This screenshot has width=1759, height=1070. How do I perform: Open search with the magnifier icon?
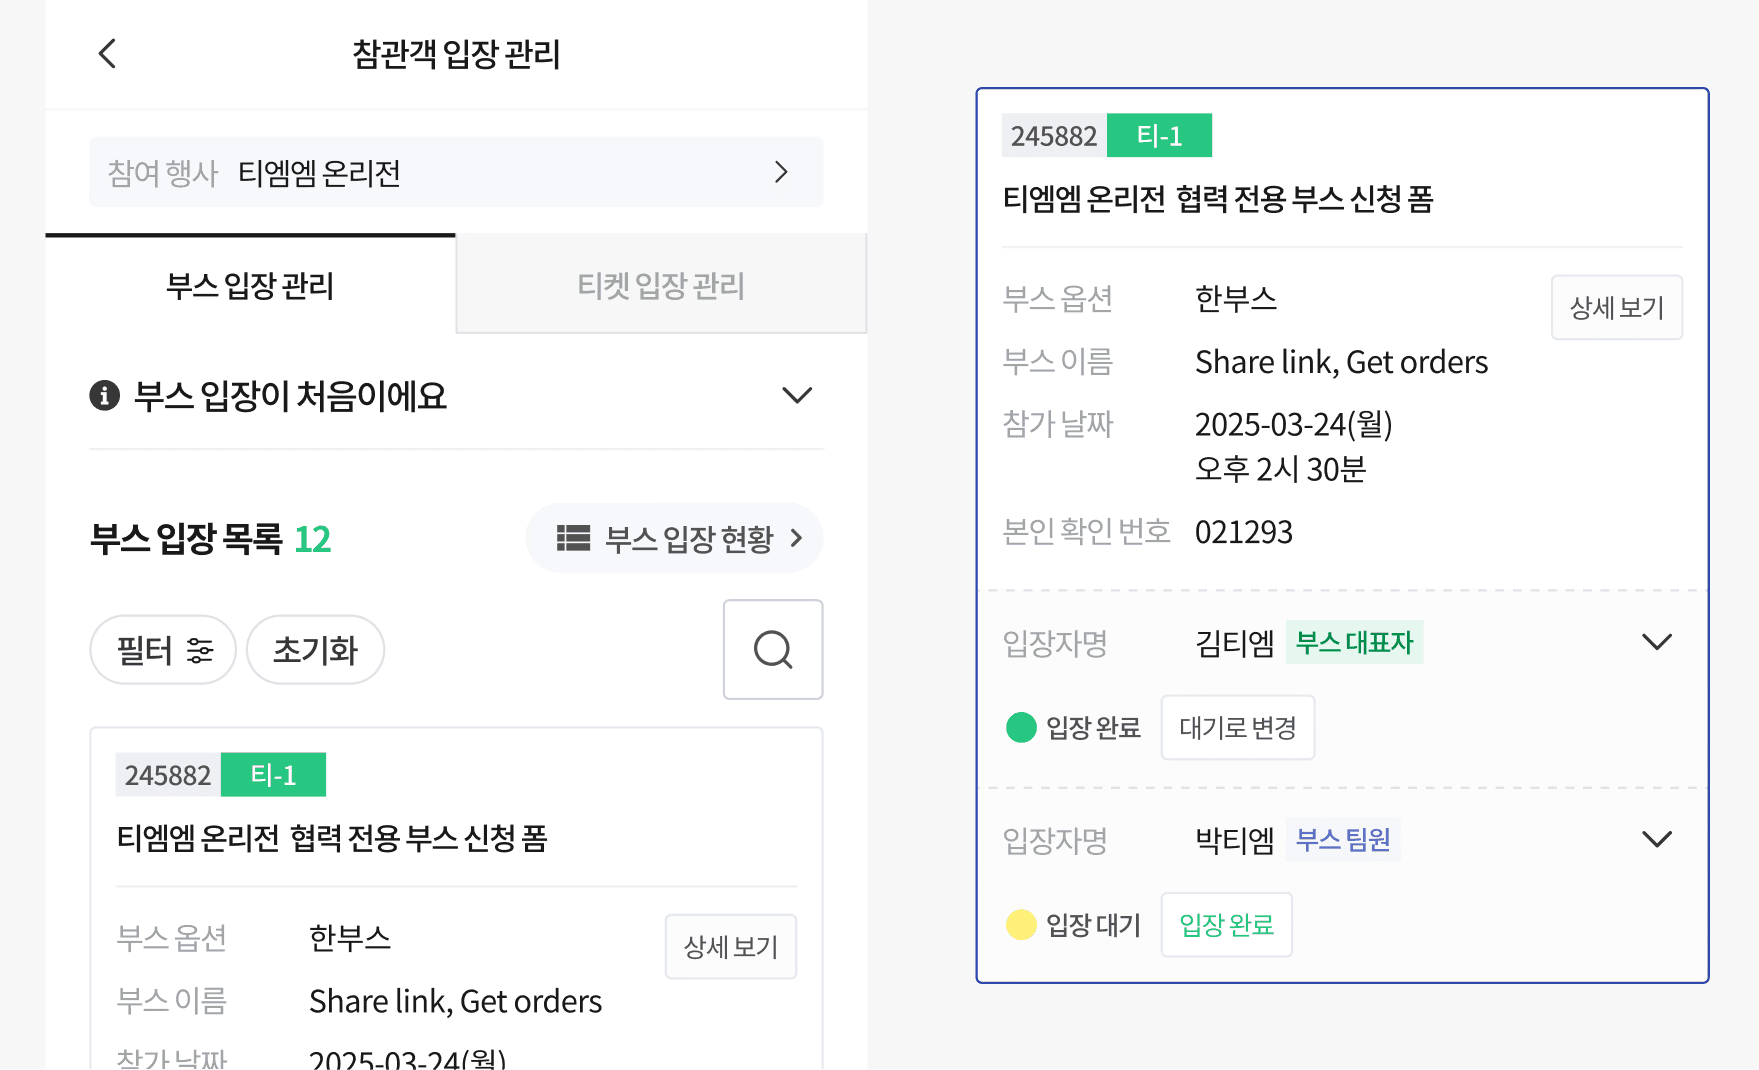773,649
